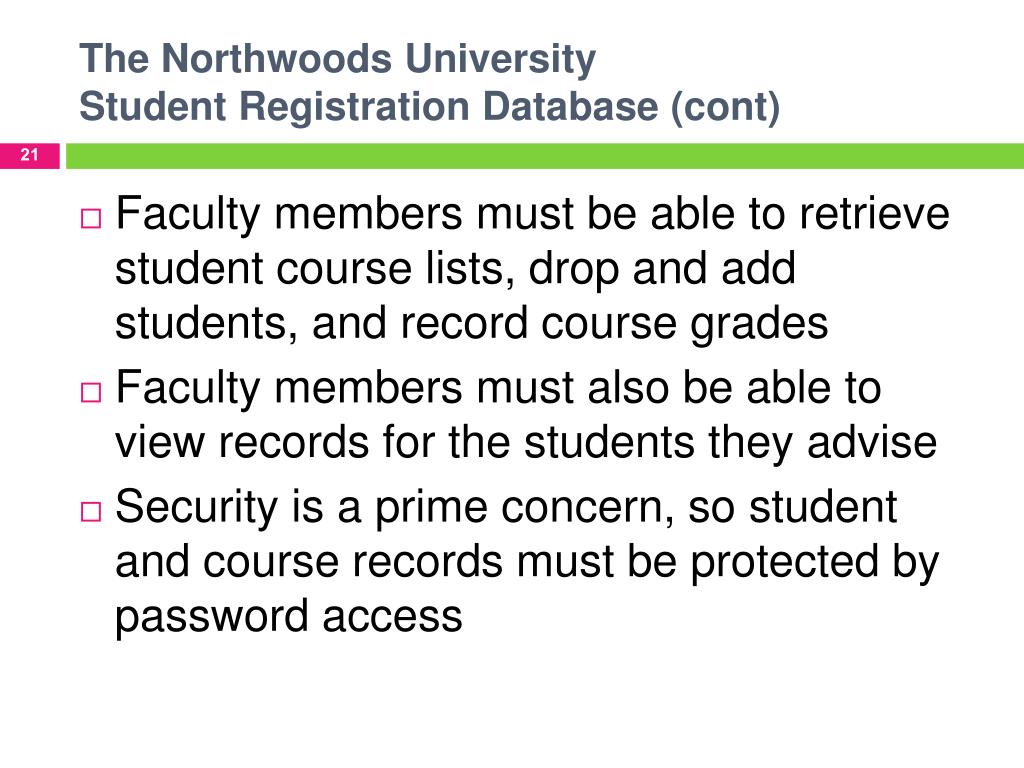Click the text 'view records for the students'
Screen dimensions: 1024x768
point(405,442)
